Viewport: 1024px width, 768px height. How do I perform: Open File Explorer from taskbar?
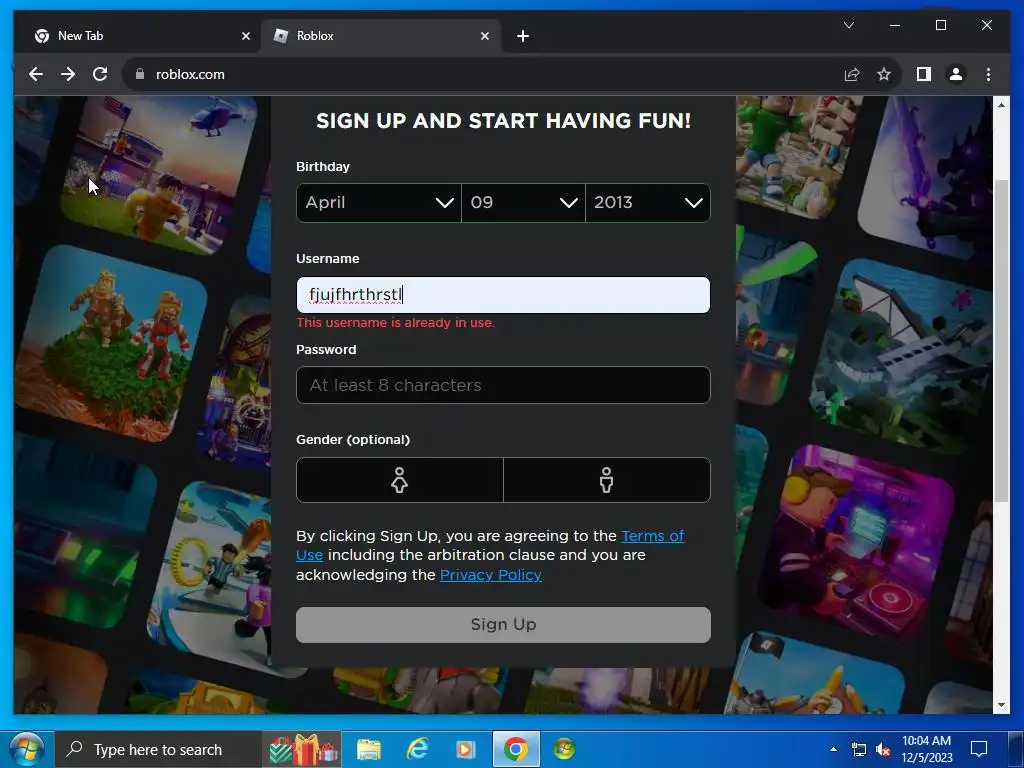[x=369, y=750]
